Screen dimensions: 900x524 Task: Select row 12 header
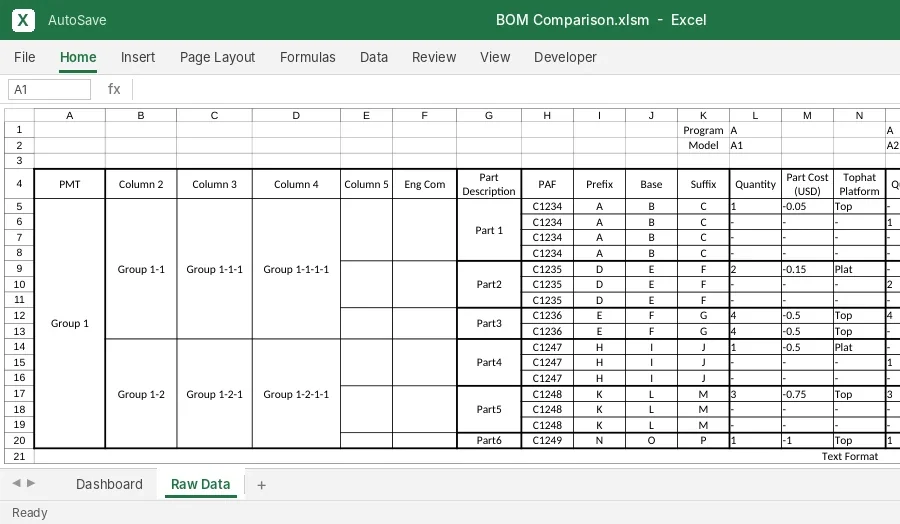click(x=19, y=315)
